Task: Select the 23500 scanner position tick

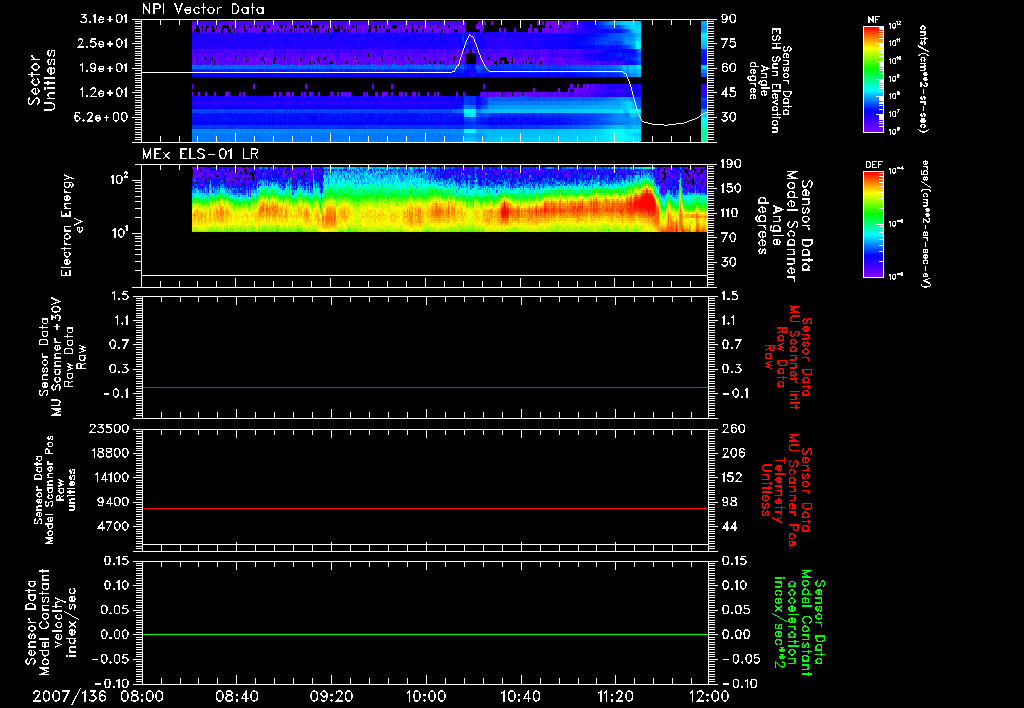Action: click(x=109, y=429)
